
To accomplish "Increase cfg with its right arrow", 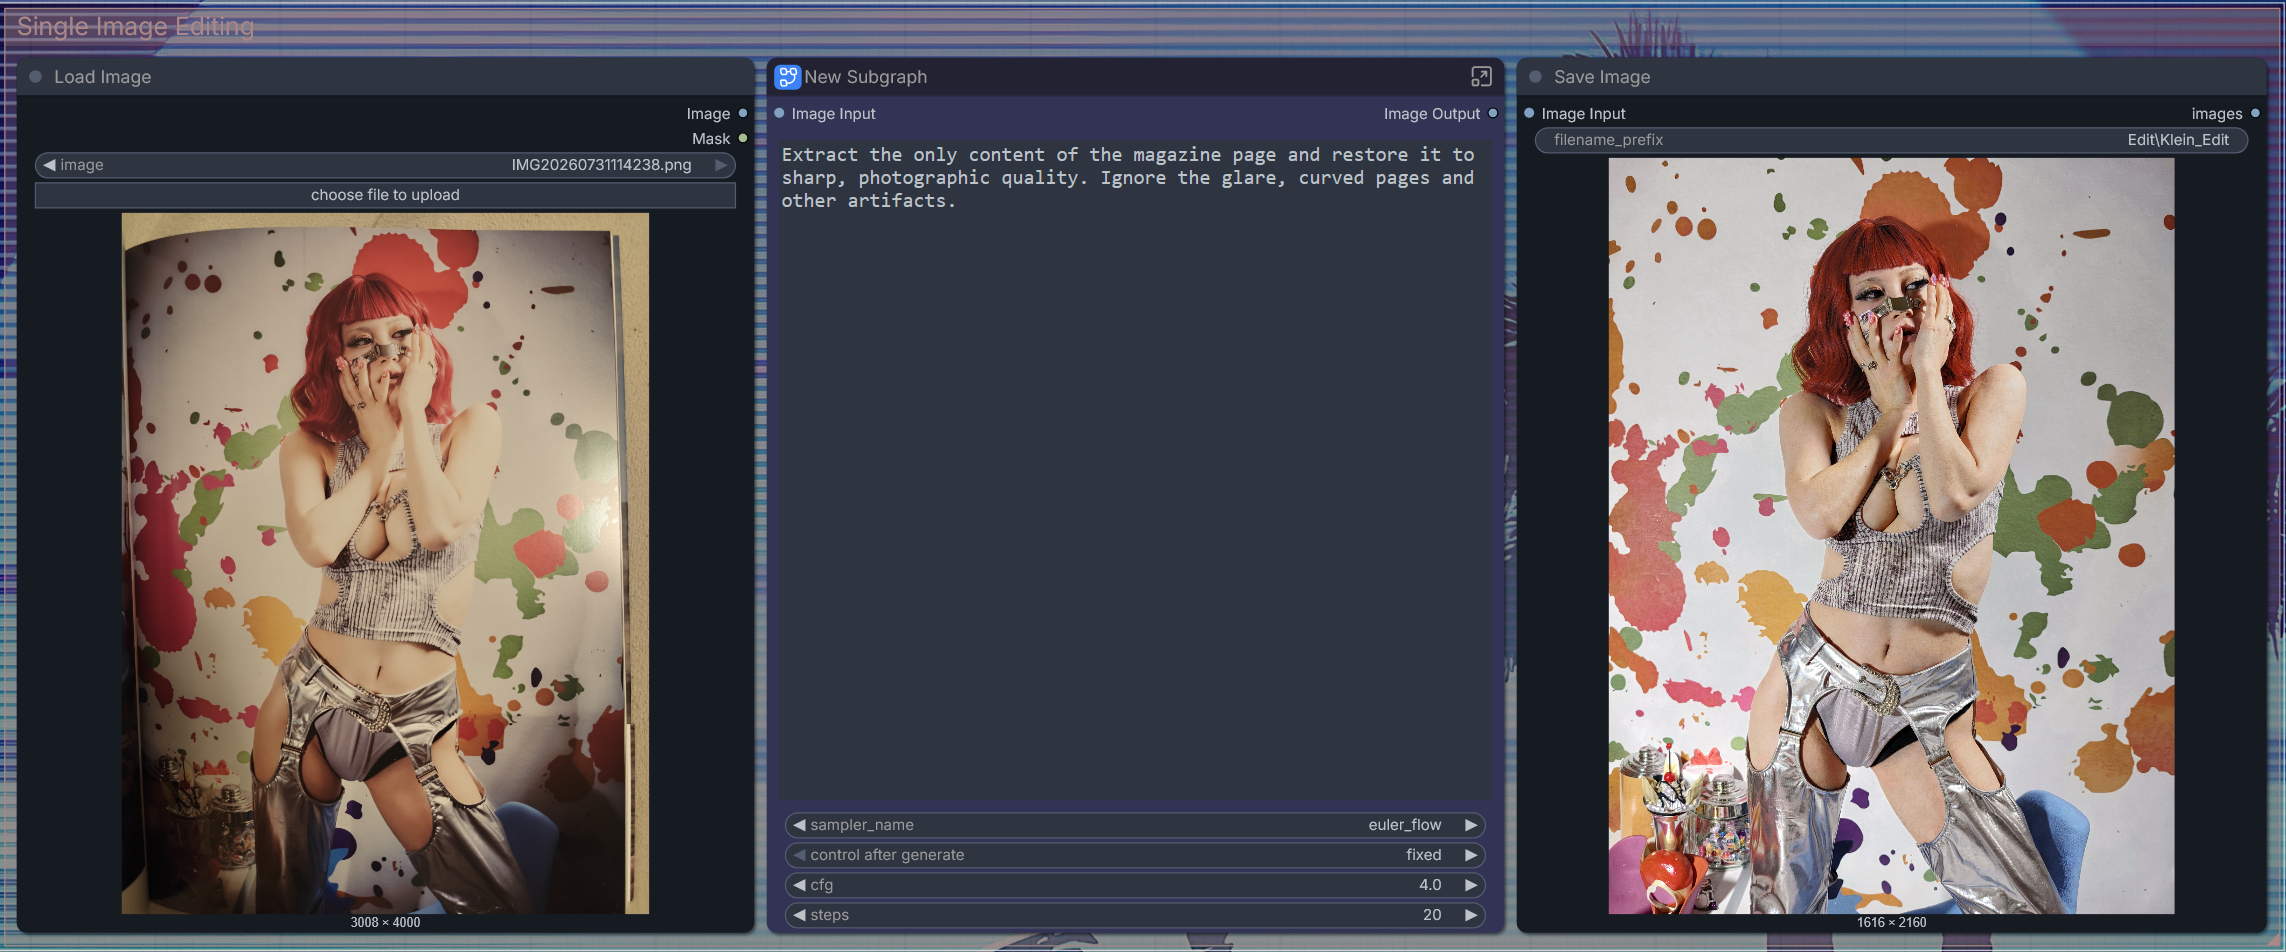I will (1471, 885).
